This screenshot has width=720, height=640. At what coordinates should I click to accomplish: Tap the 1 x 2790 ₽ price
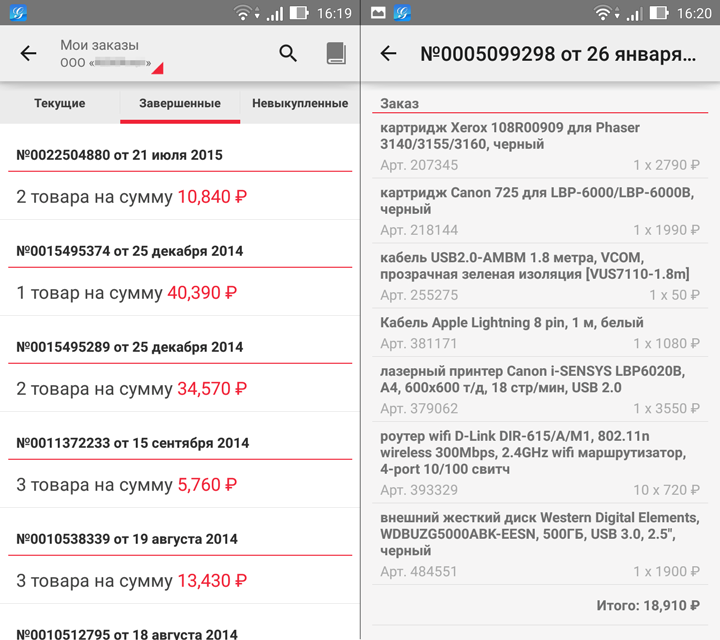click(x=667, y=165)
